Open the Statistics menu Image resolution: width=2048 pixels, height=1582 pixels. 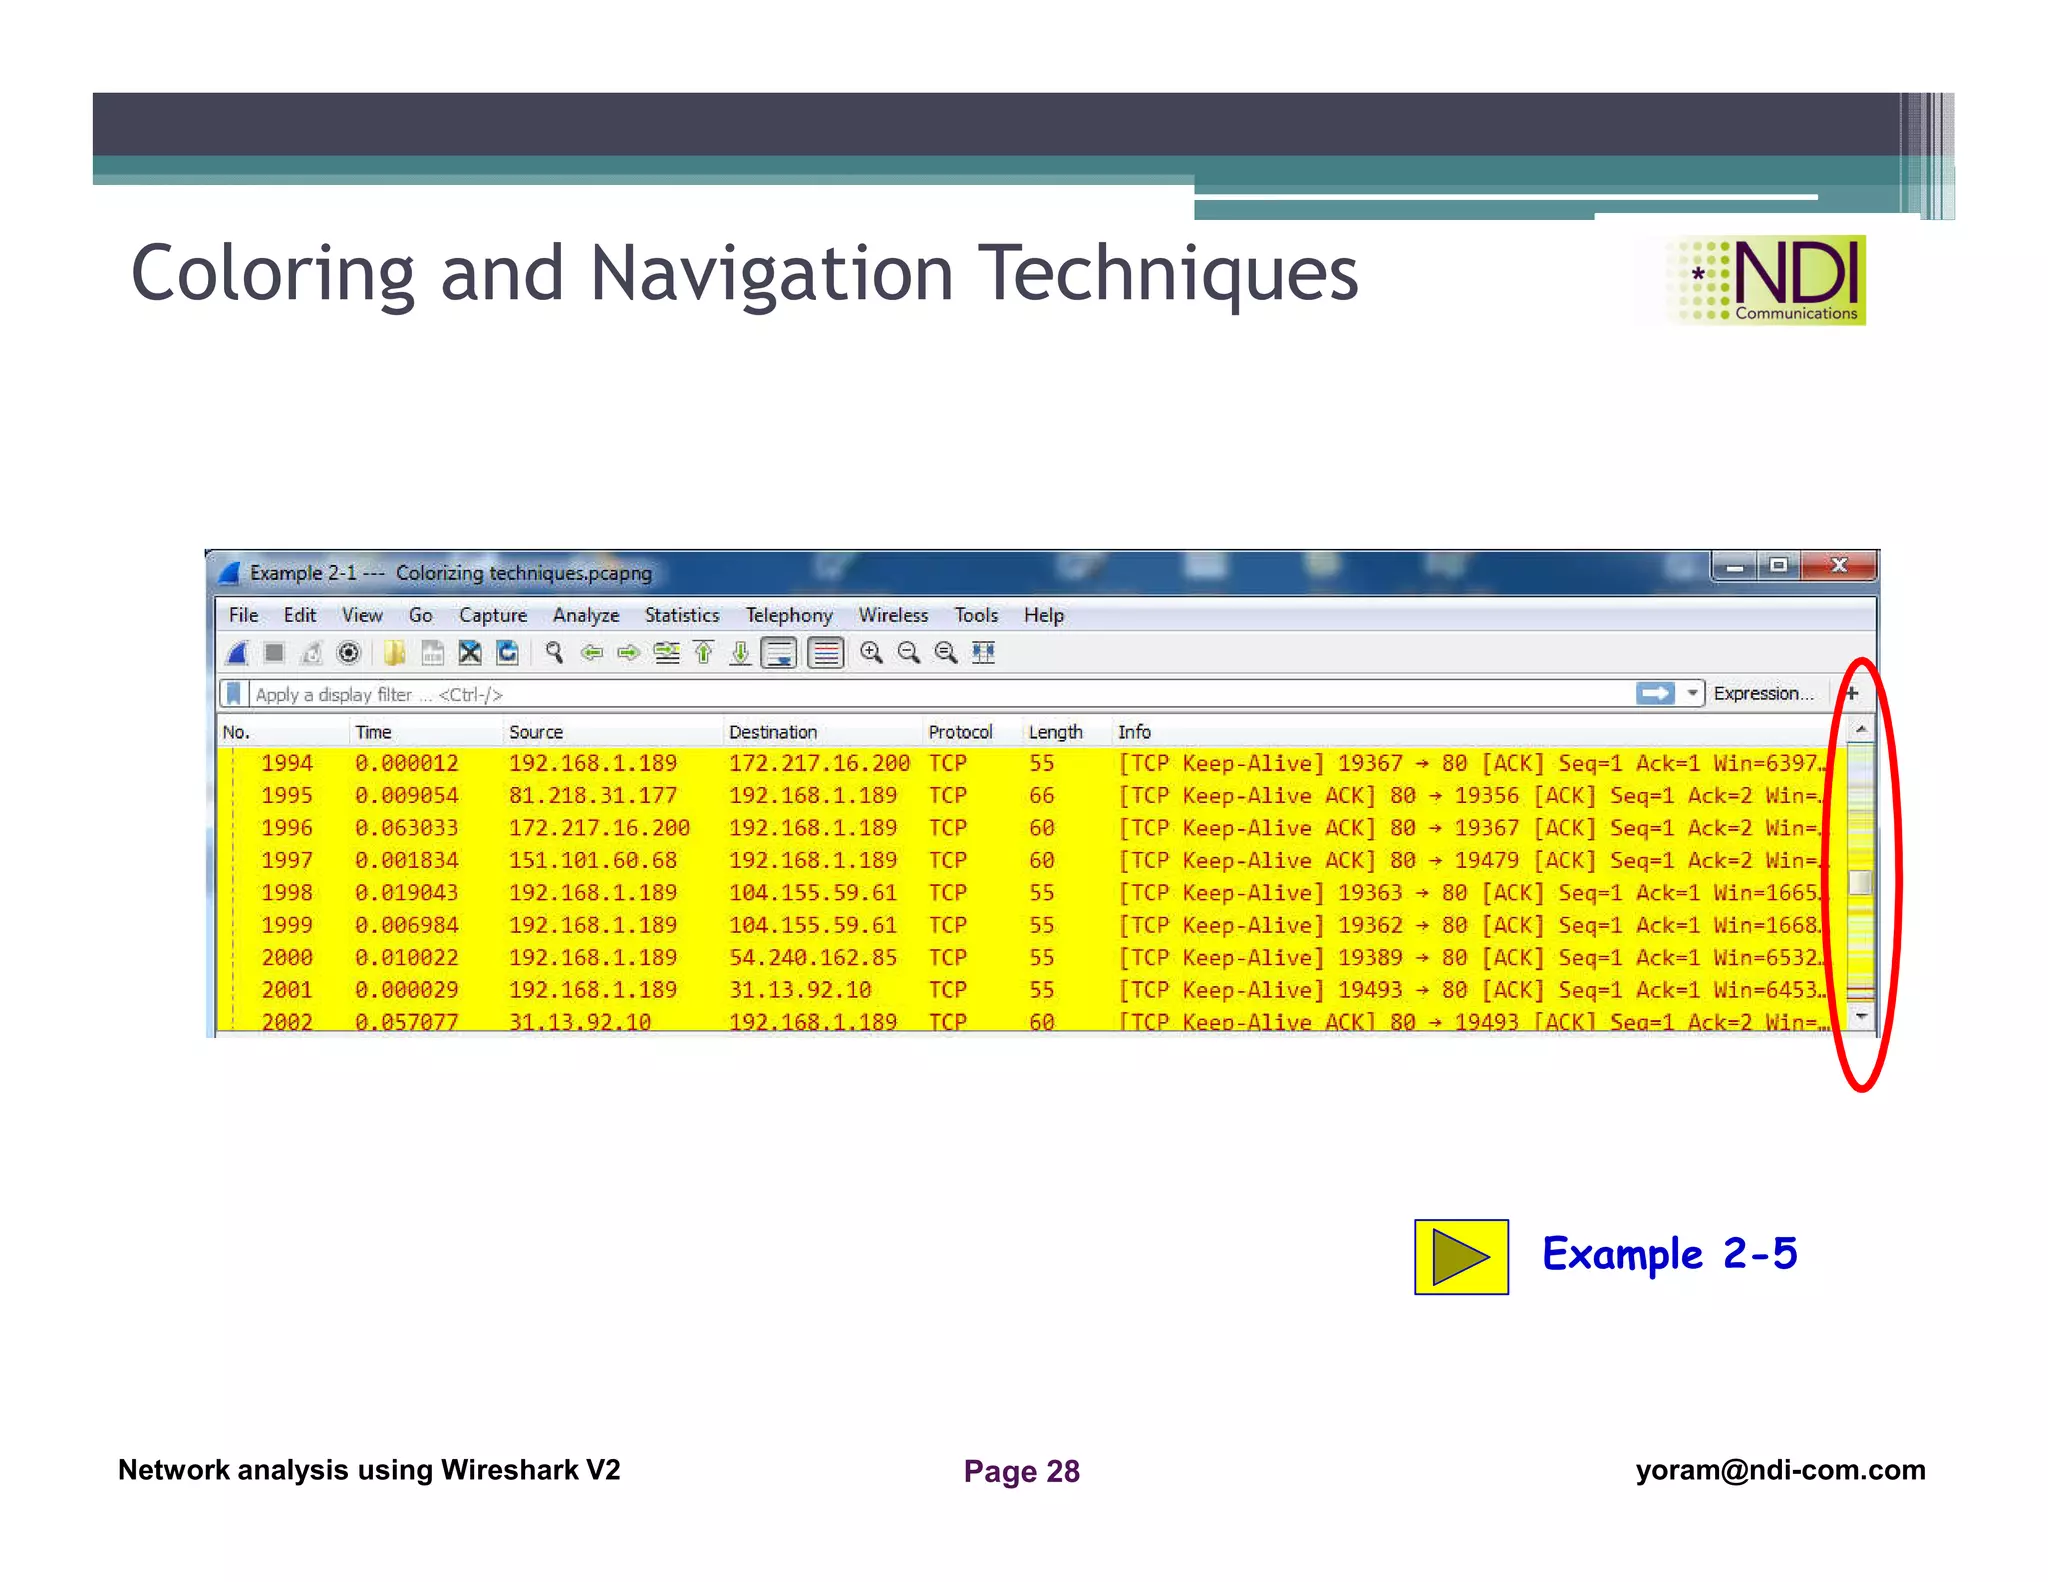[682, 615]
